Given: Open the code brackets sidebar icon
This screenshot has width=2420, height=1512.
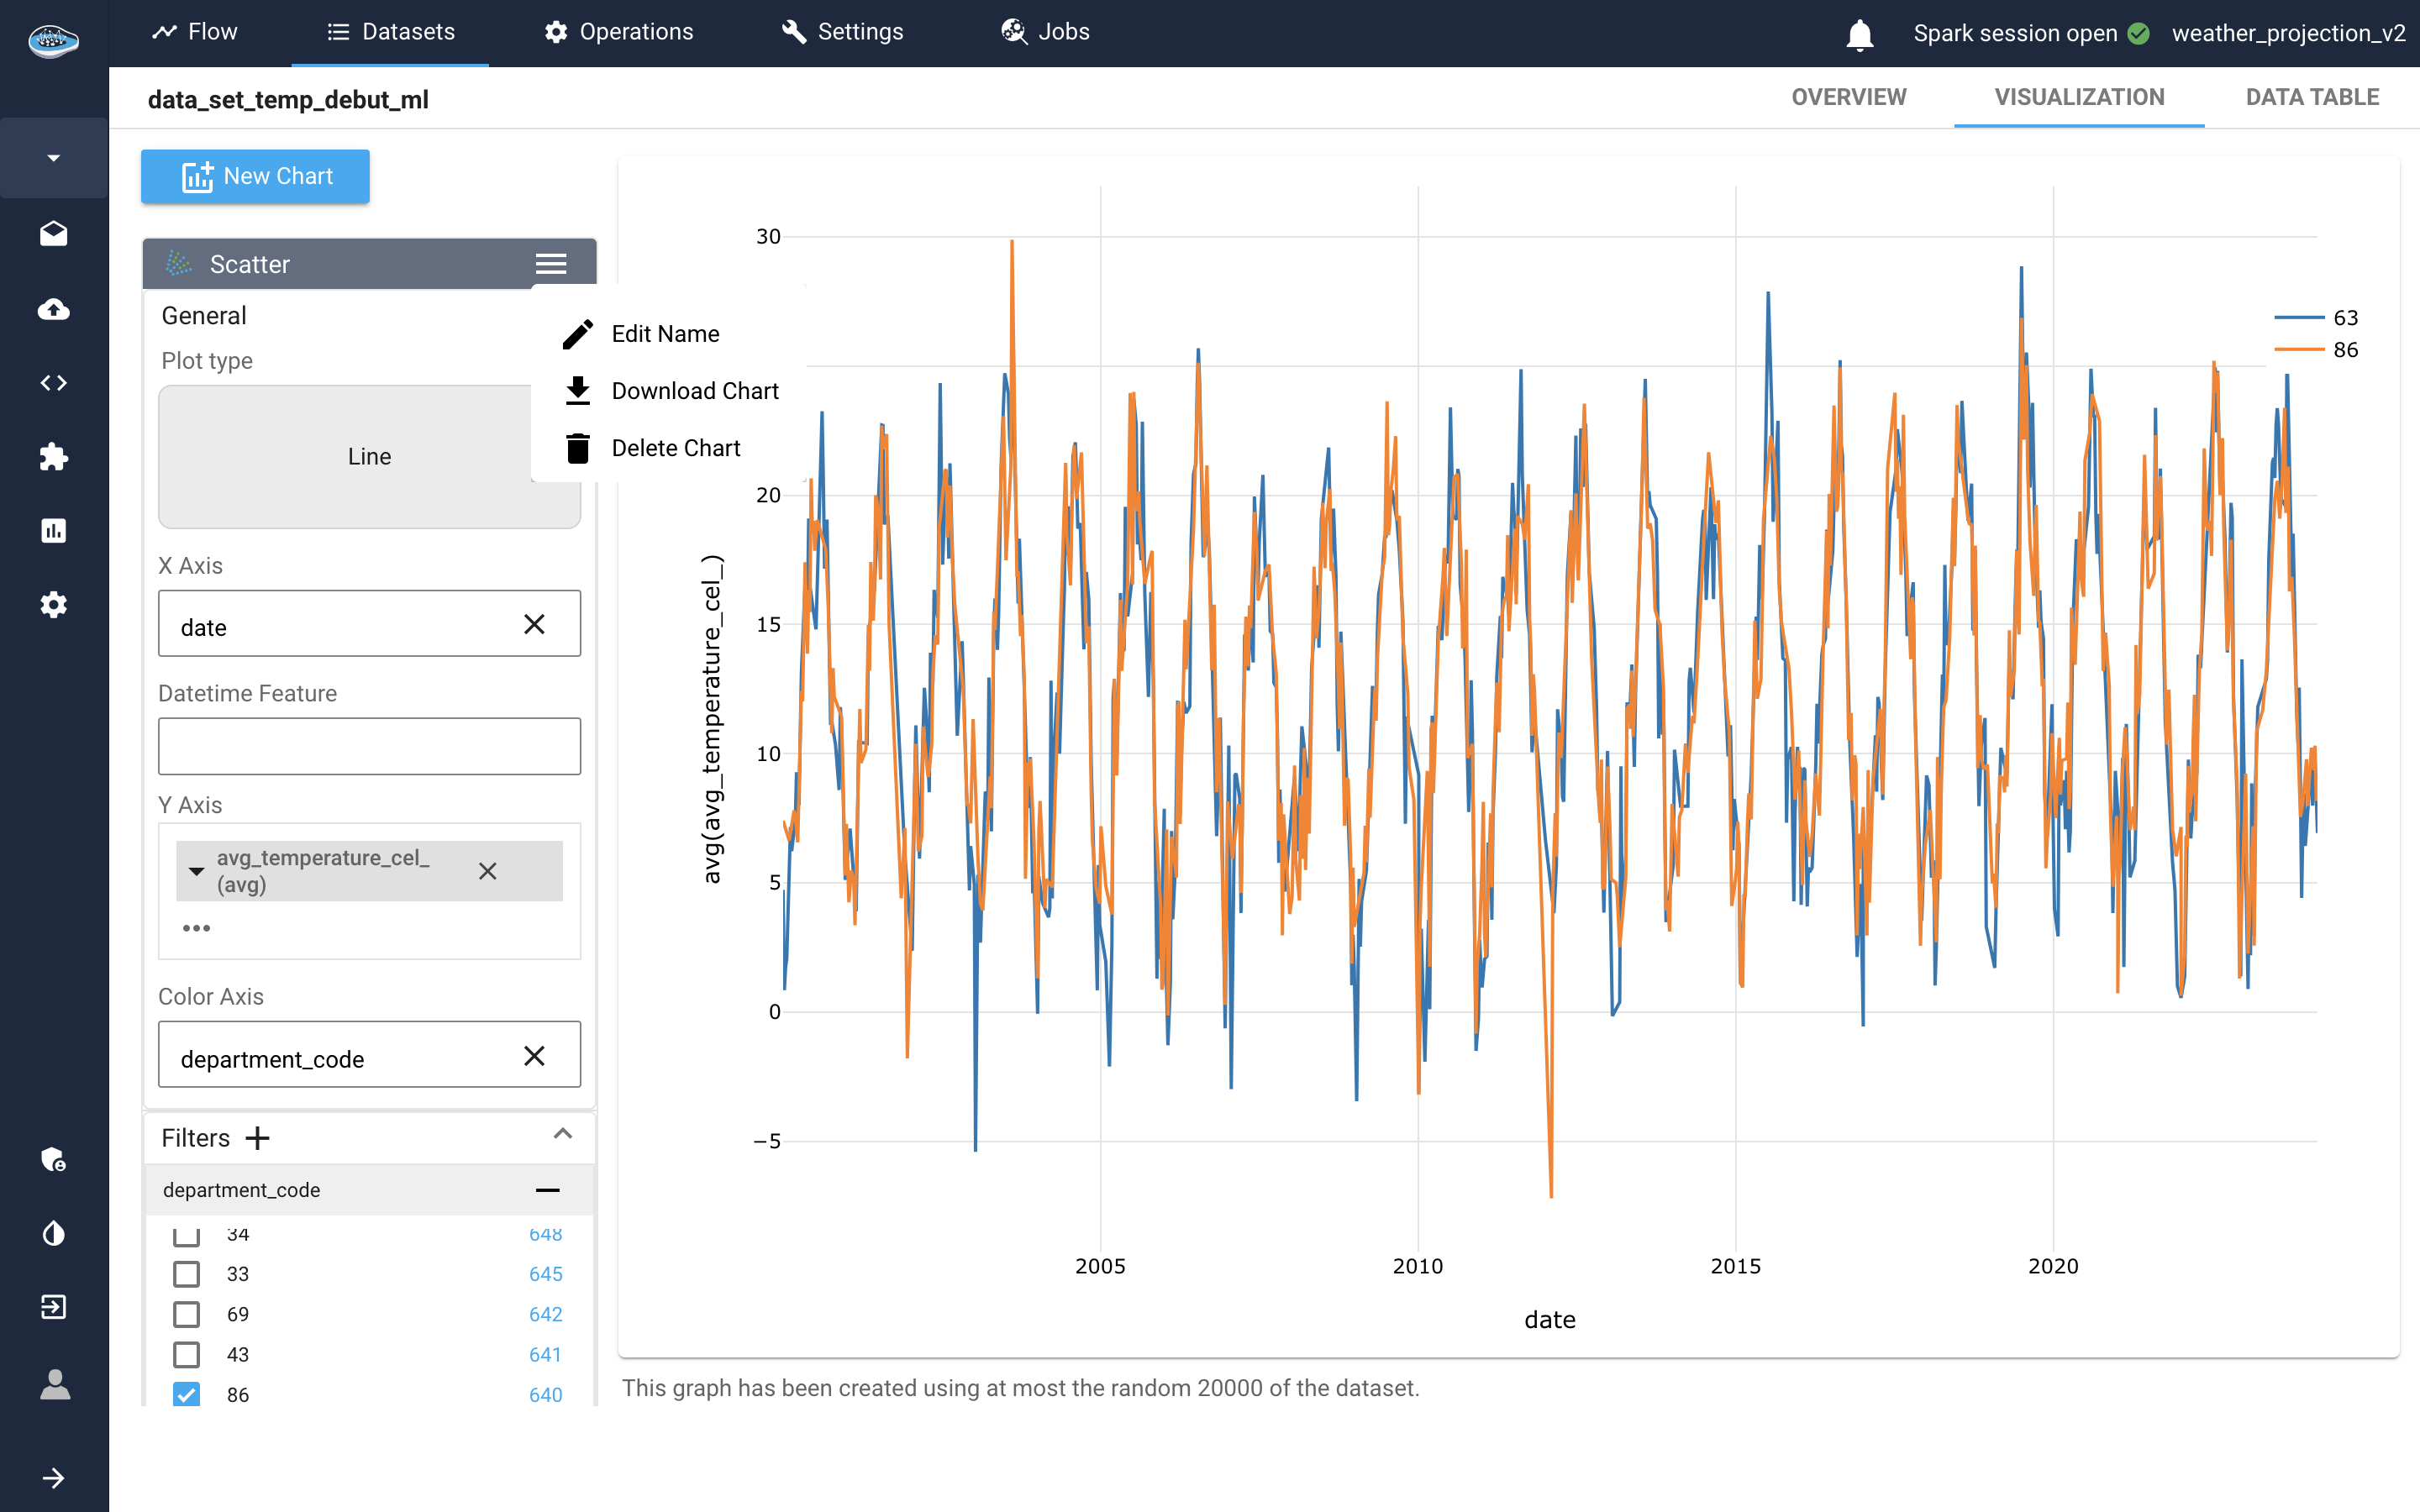Looking at the screenshot, I should pyautogui.click(x=54, y=383).
